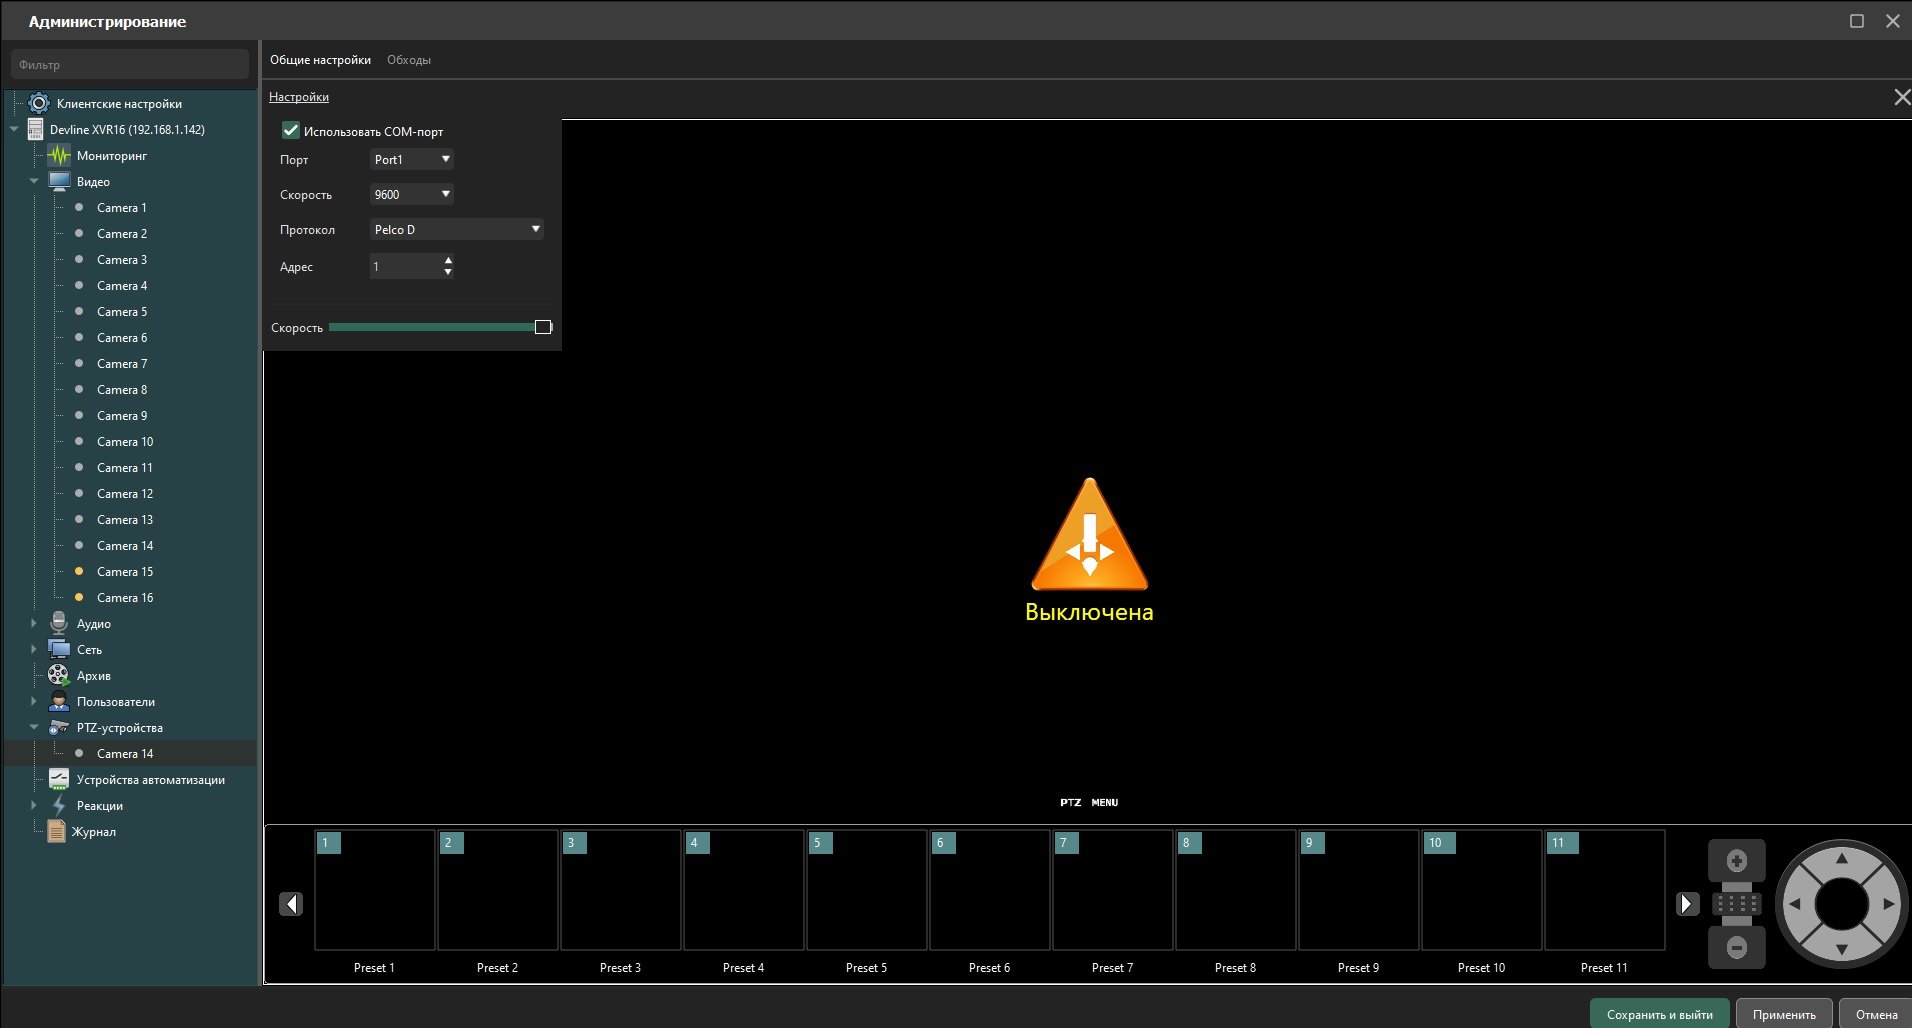Viewport: 1912px width, 1028px height.
Task: Click Сохранить и выйти button
Action: 1658,1014
